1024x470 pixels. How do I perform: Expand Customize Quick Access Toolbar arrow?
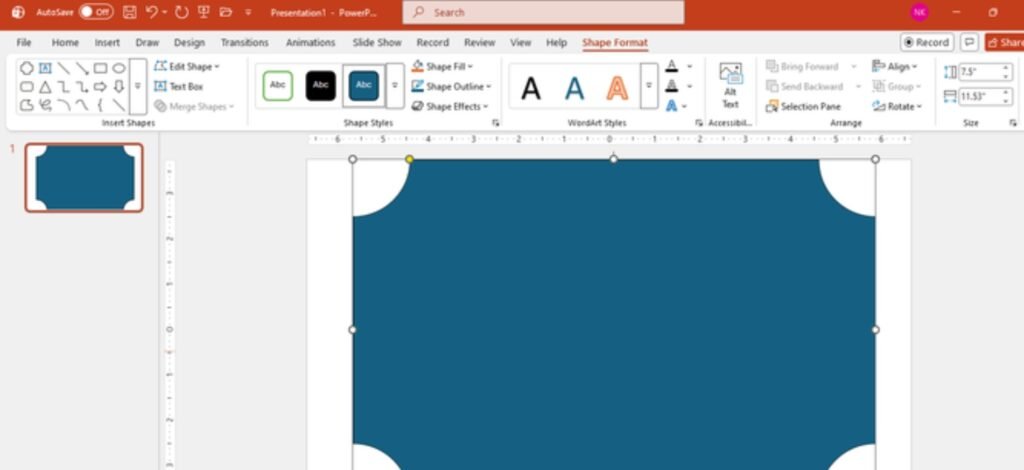point(248,12)
